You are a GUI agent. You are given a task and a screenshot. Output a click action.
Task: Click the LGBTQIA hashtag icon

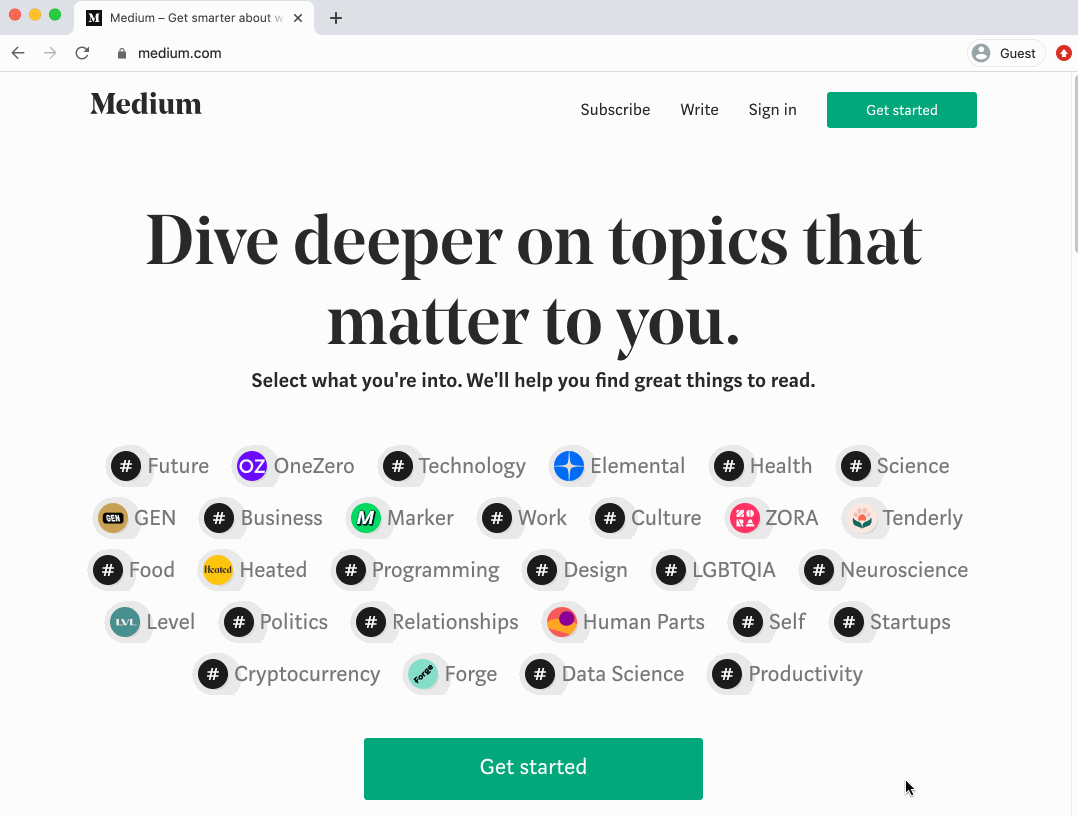(x=671, y=570)
